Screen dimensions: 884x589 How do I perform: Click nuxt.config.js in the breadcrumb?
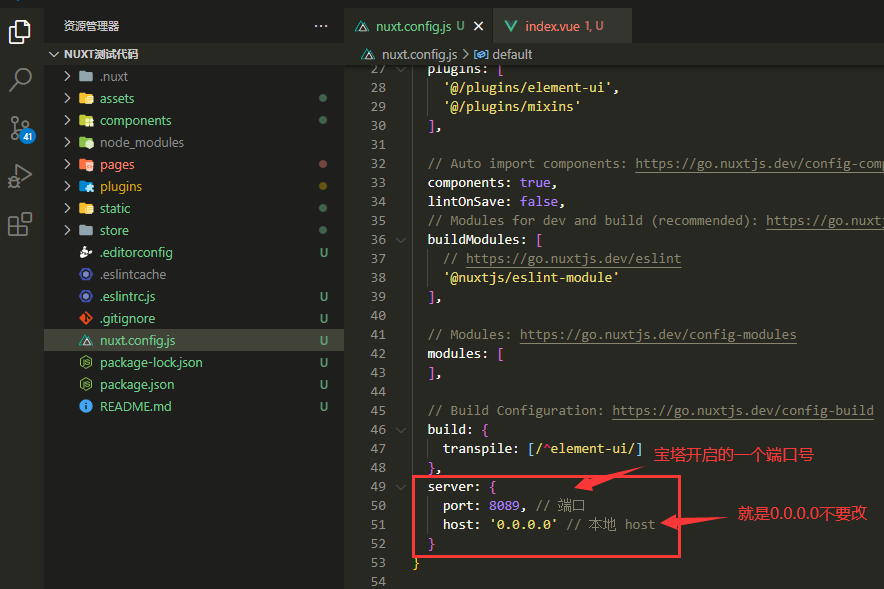coord(419,55)
